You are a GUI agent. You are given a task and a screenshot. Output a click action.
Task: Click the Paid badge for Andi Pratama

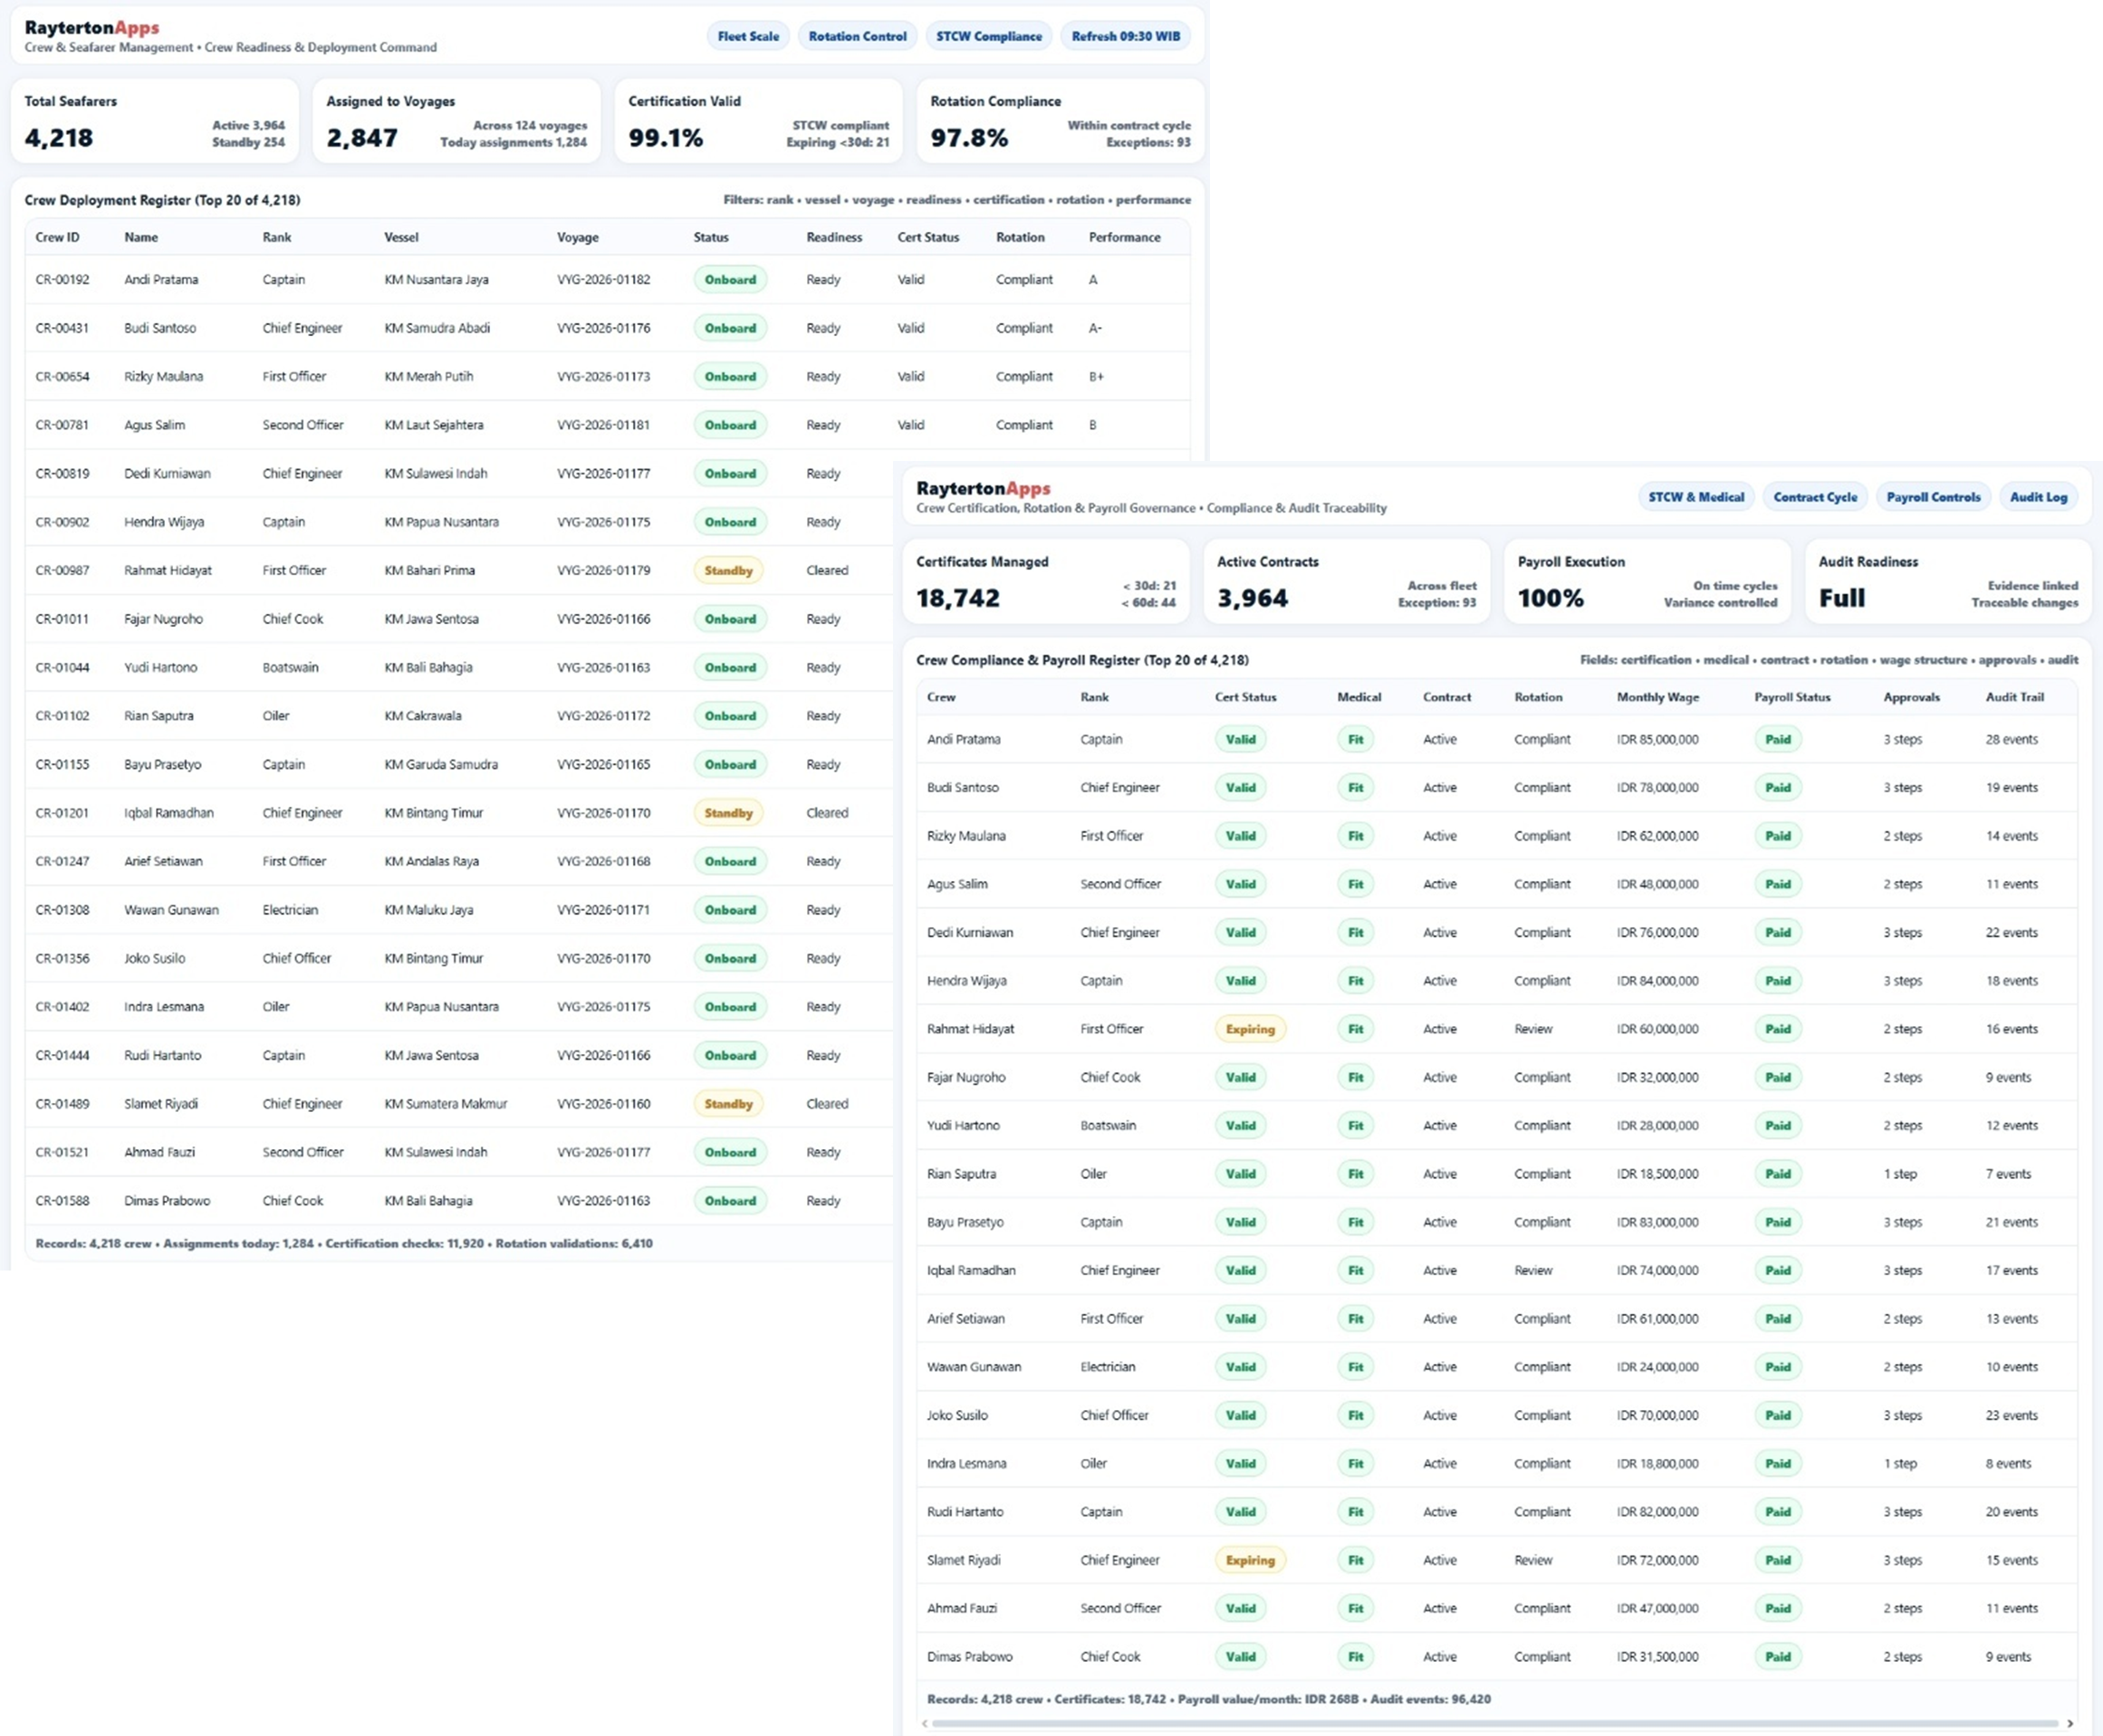(x=1777, y=739)
